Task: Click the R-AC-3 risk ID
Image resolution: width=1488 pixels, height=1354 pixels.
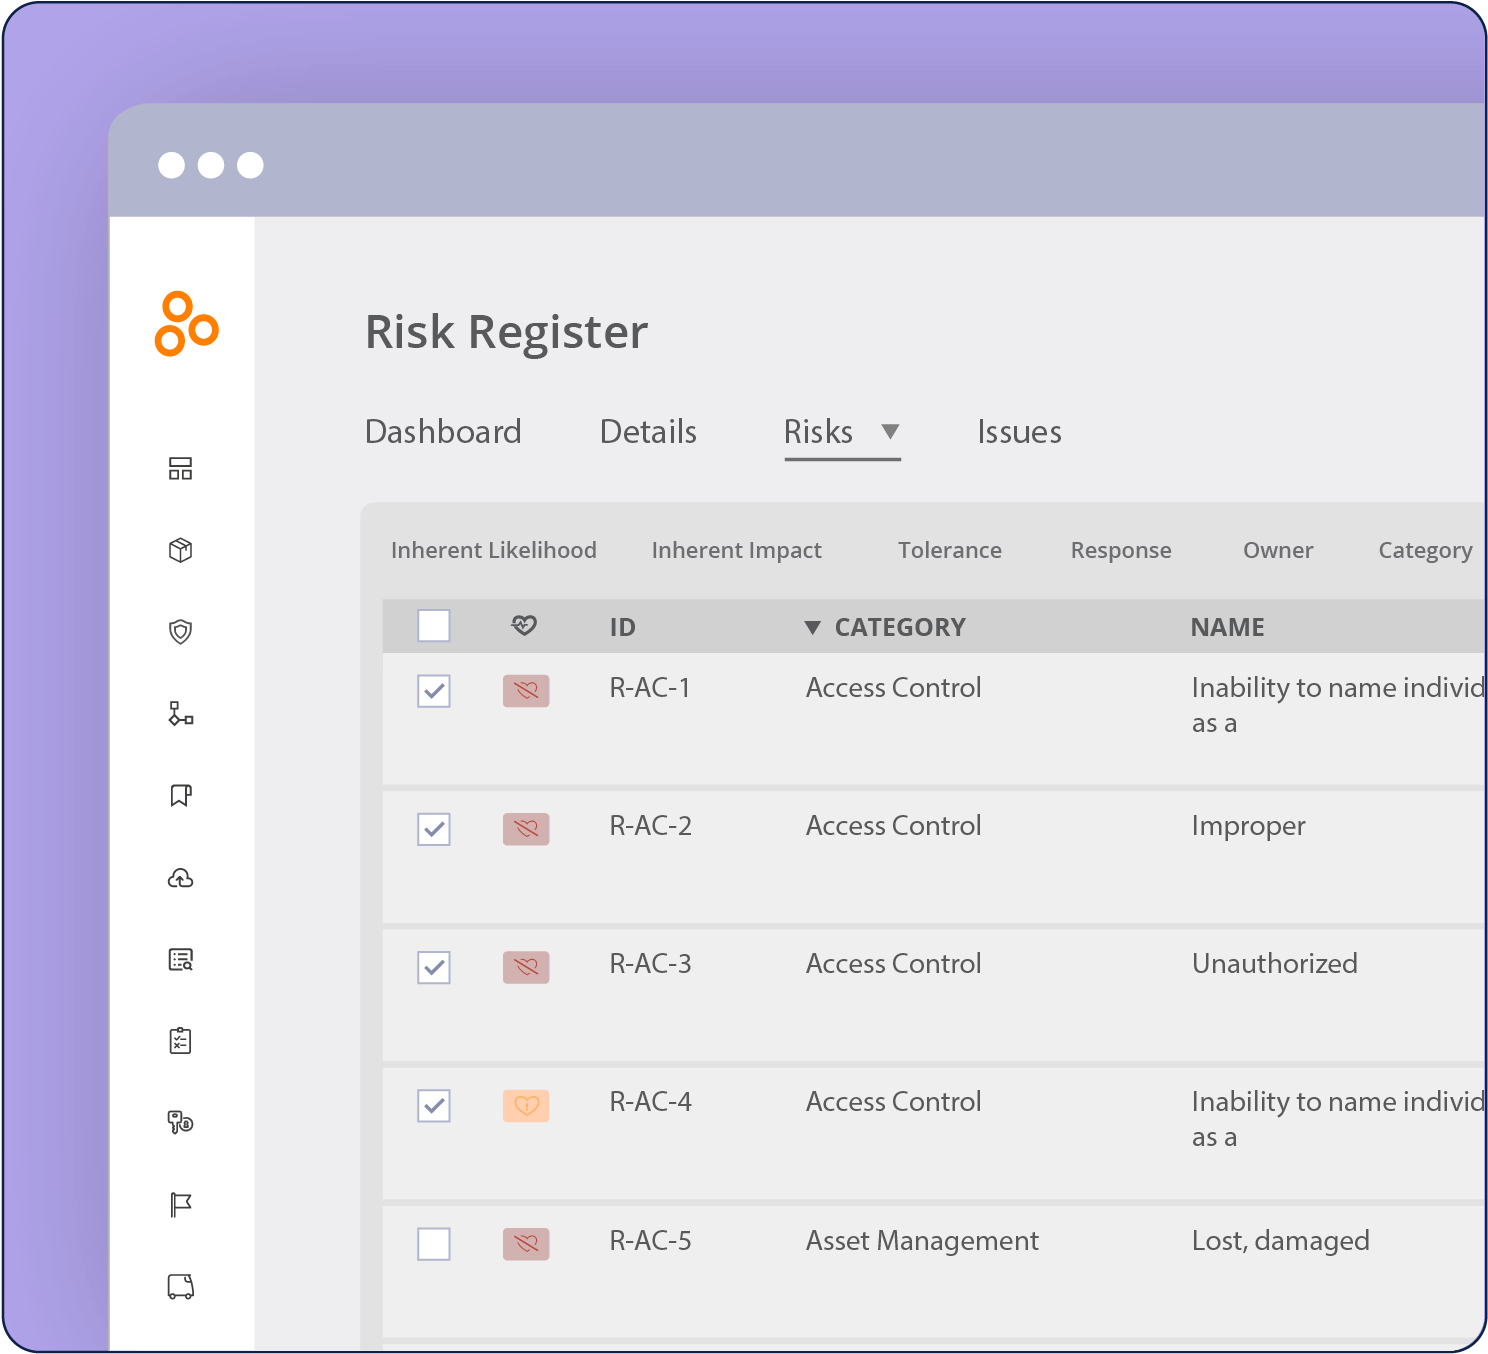Action: tap(650, 964)
